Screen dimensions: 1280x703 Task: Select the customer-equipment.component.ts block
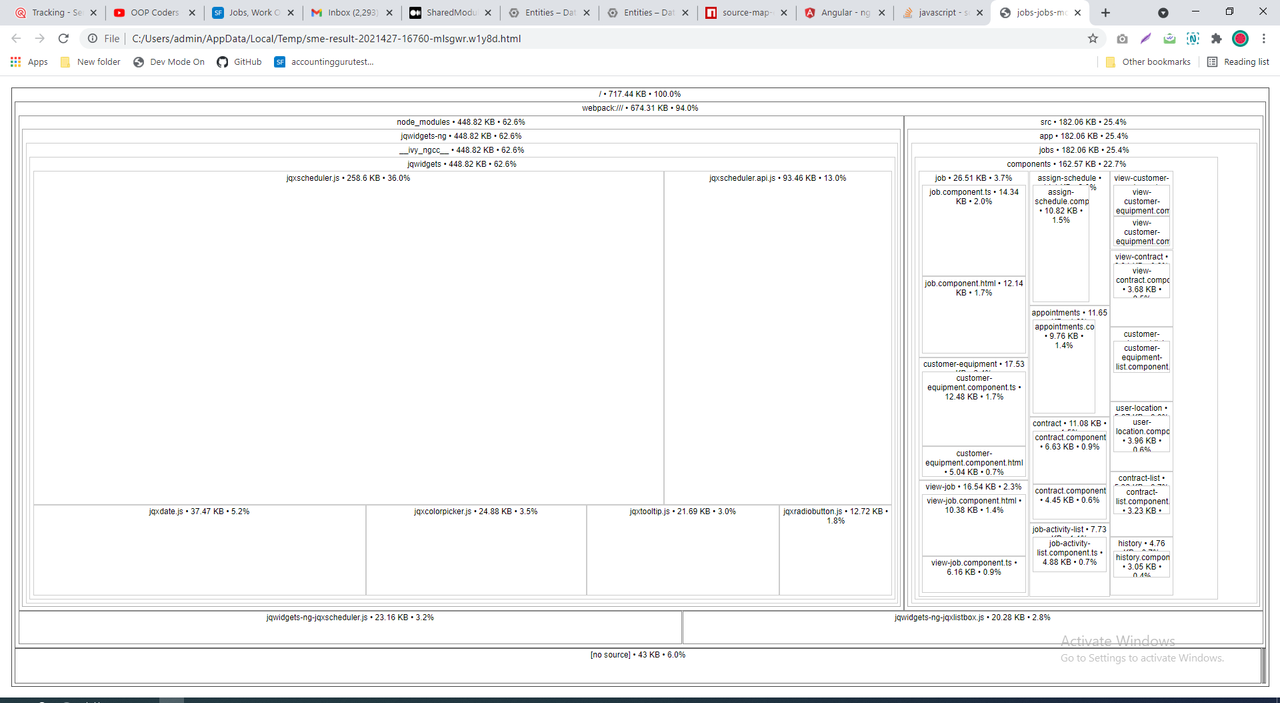[974, 409]
